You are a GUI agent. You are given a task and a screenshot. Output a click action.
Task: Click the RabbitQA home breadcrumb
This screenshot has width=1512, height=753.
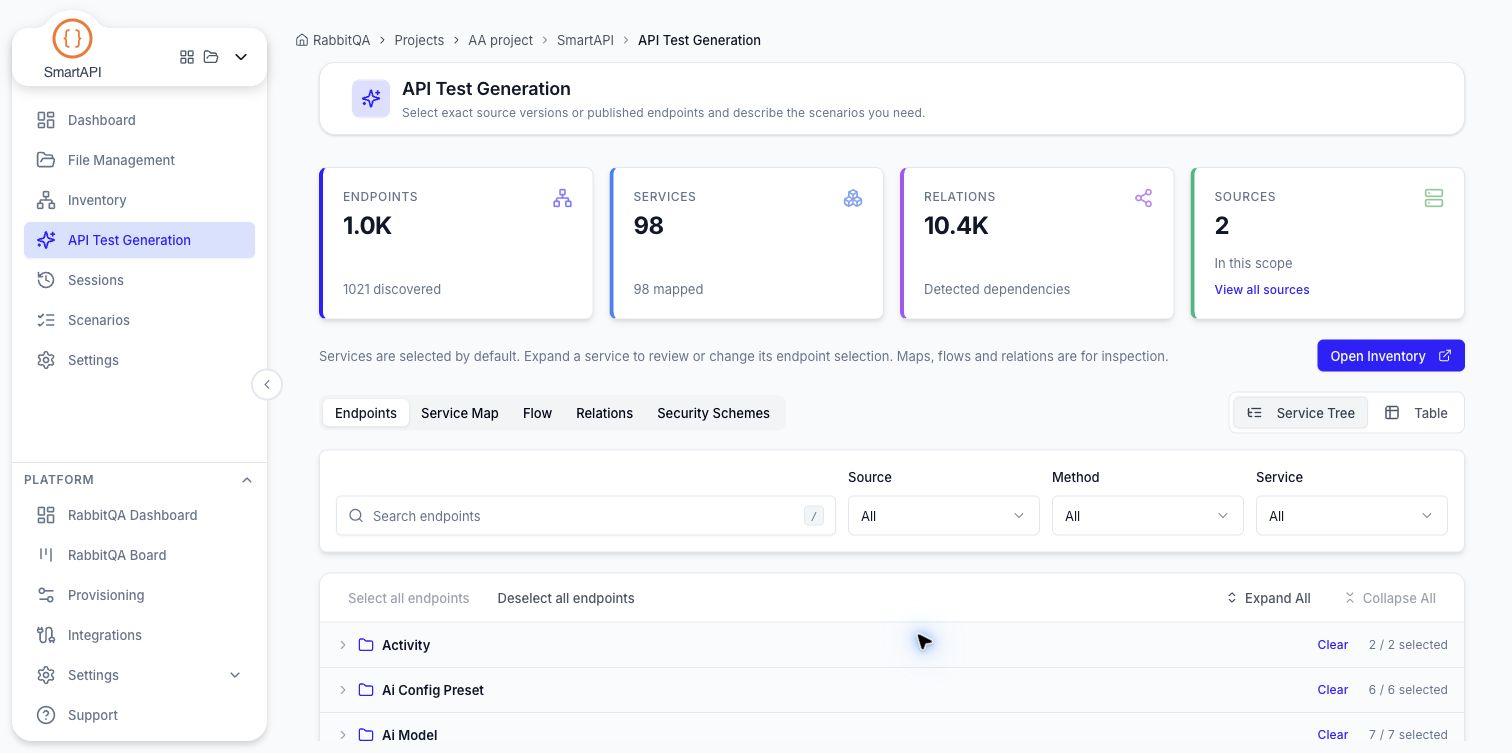(x=333, y=40)
